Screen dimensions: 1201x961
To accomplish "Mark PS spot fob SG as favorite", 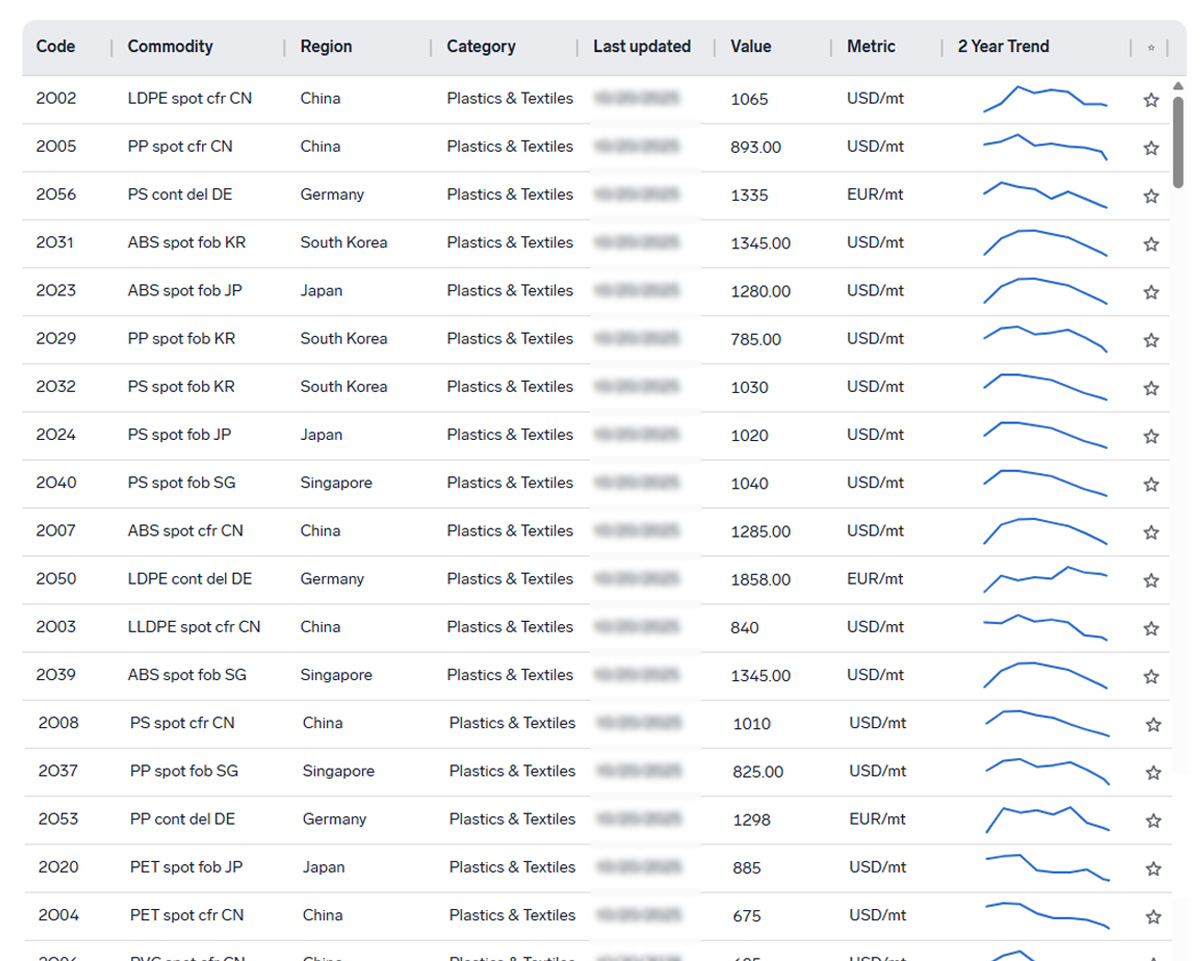I will 1151,484.
